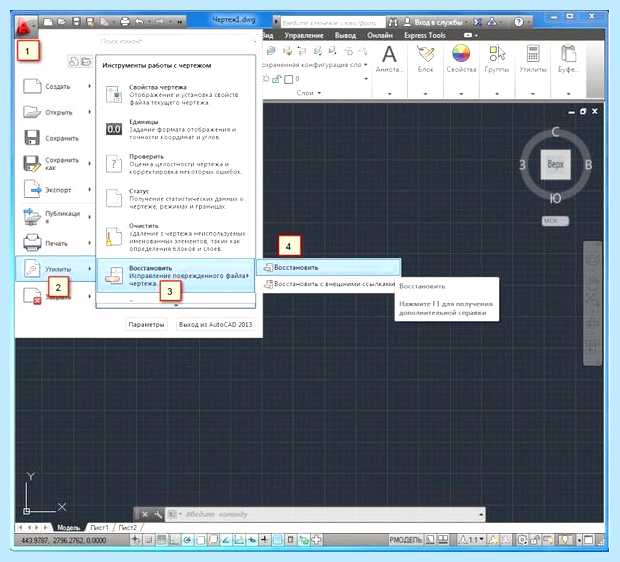The width and height of the screenshot is (620, 562).
Task: Click the help question mark icon
Action: pos(519,22)
